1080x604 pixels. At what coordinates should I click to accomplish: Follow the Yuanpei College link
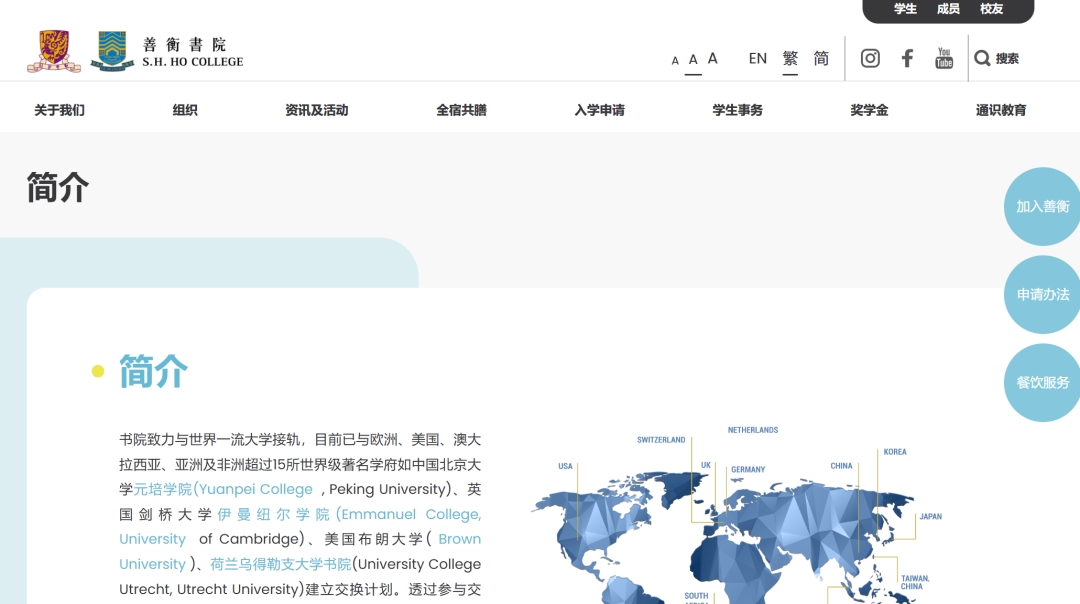(x=224, y=489)
